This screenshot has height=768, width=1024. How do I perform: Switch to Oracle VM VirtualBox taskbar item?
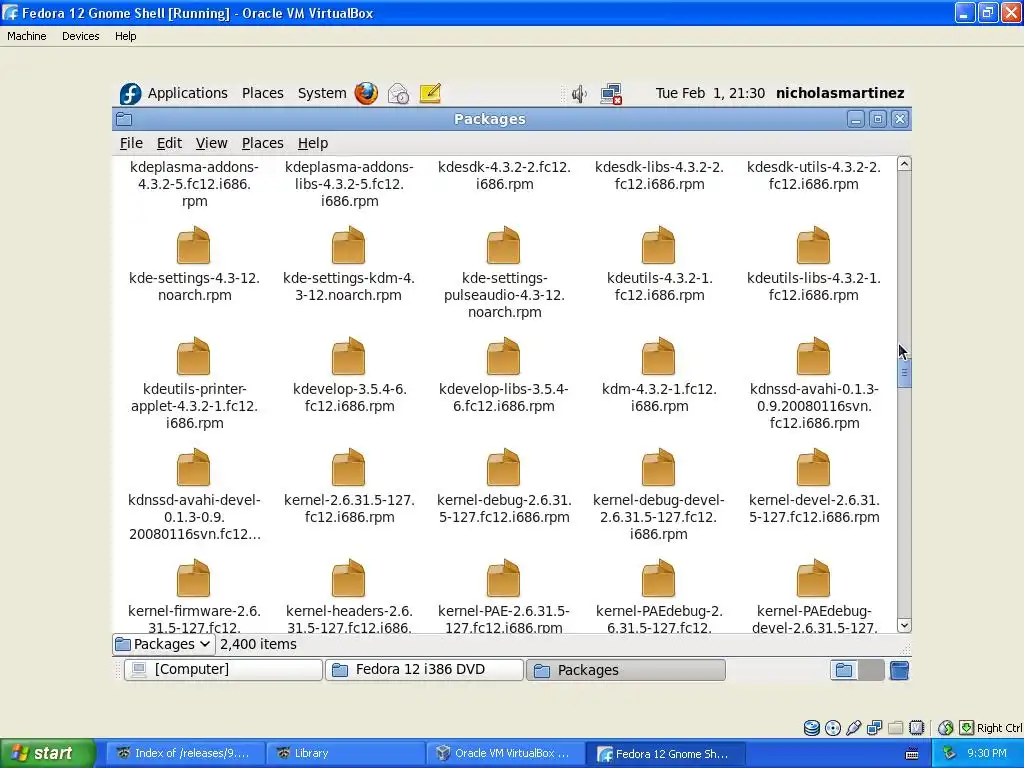tap(506, 753)
